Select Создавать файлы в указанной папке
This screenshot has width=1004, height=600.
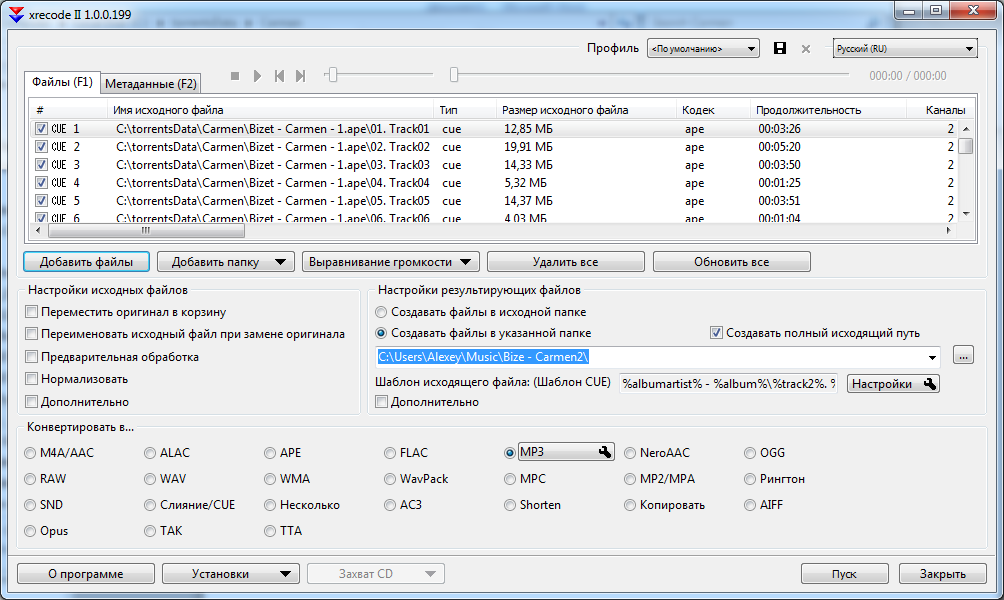(381, 333)
